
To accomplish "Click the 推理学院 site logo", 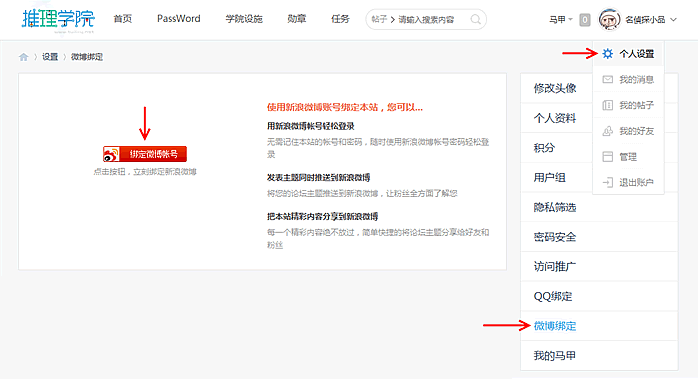I will 58,20.
